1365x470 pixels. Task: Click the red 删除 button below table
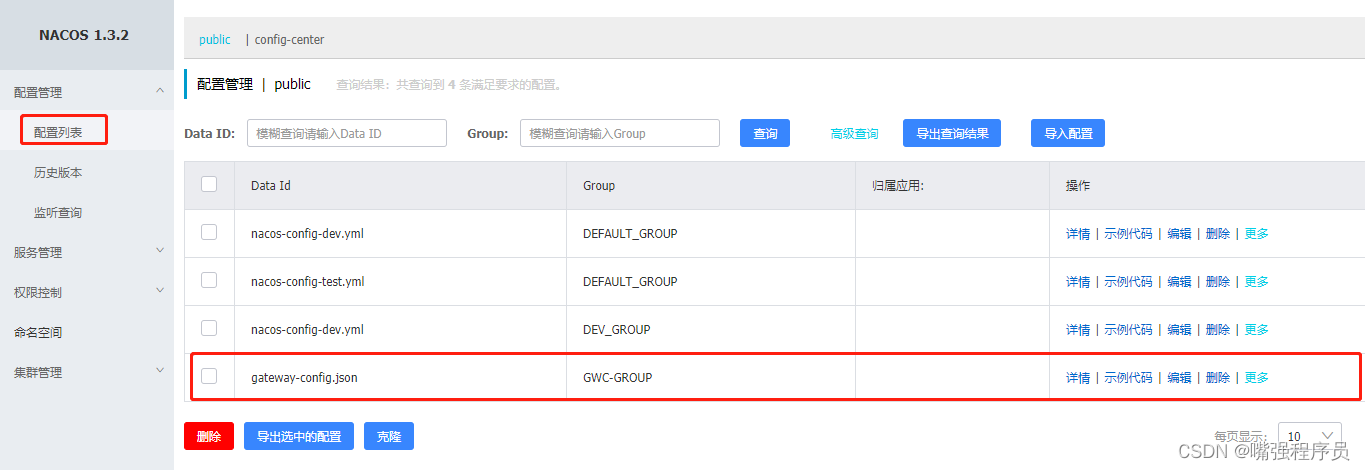coord(209,436)
